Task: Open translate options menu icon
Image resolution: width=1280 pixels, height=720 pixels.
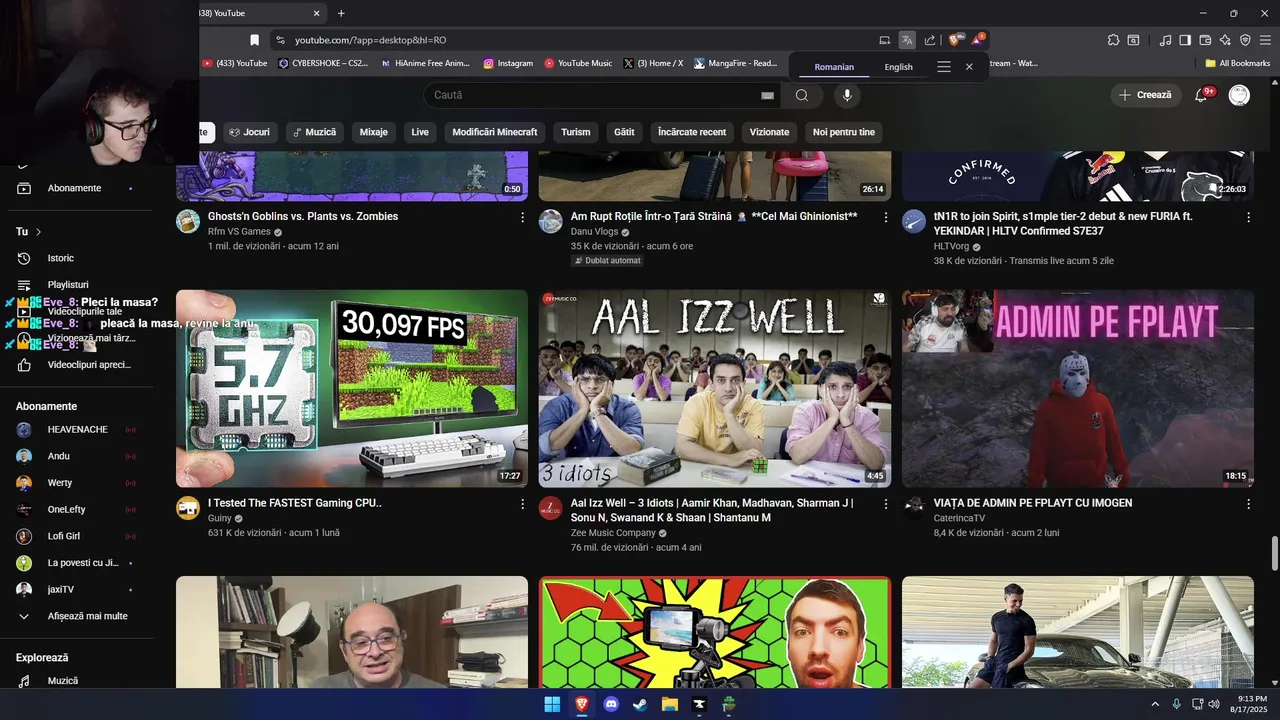Action: tap(944, 67)
